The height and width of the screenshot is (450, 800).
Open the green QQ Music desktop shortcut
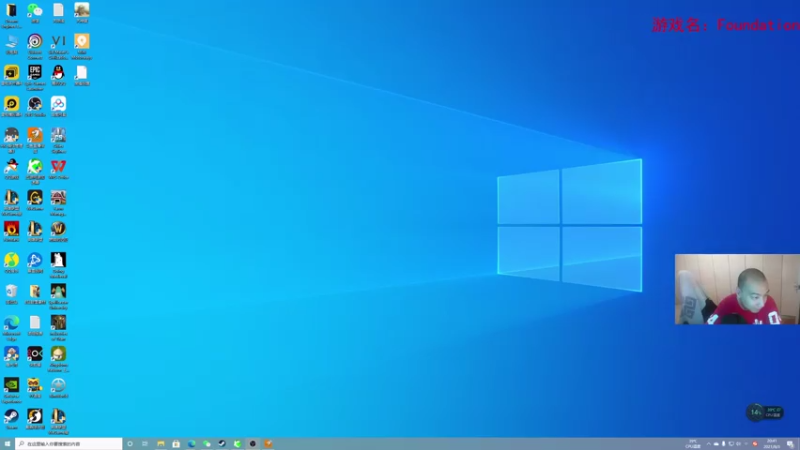coord(11,262)
